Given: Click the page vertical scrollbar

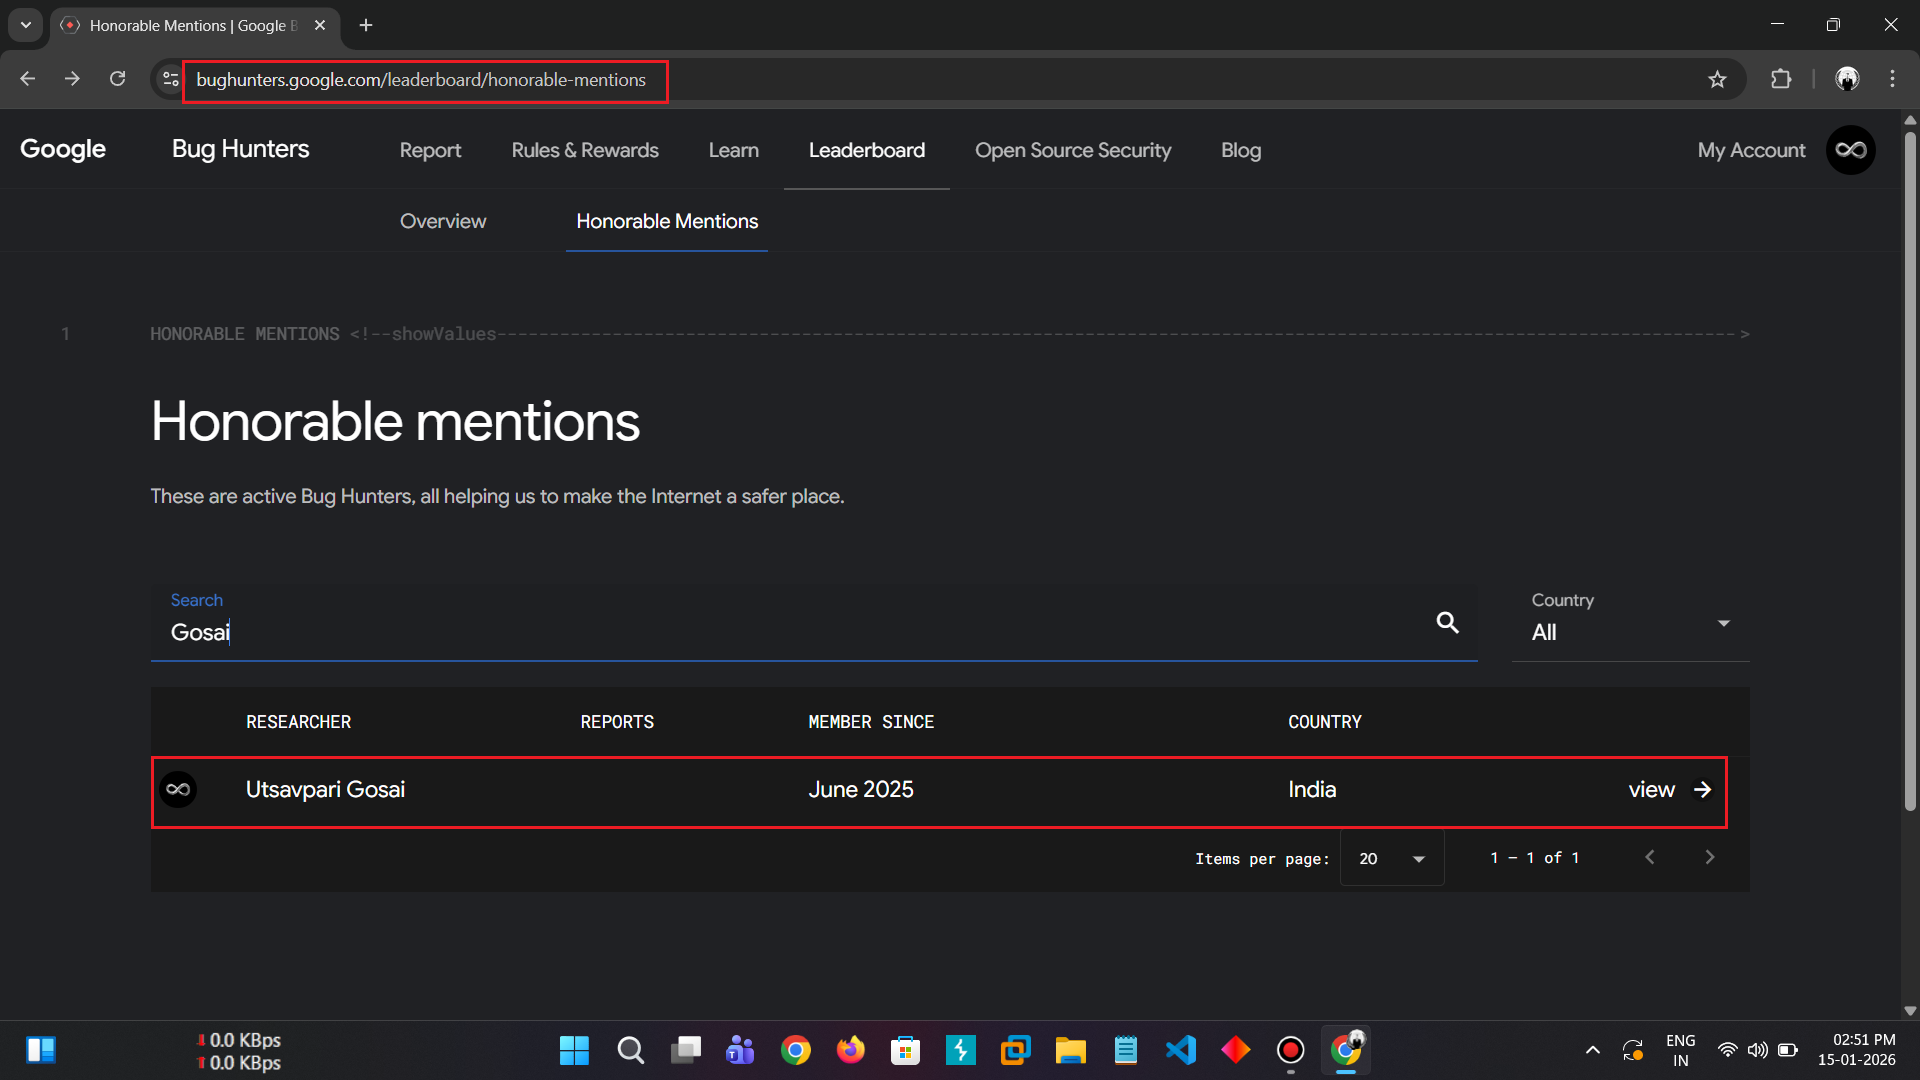Looking at the screenshot, I should 1910,470.
